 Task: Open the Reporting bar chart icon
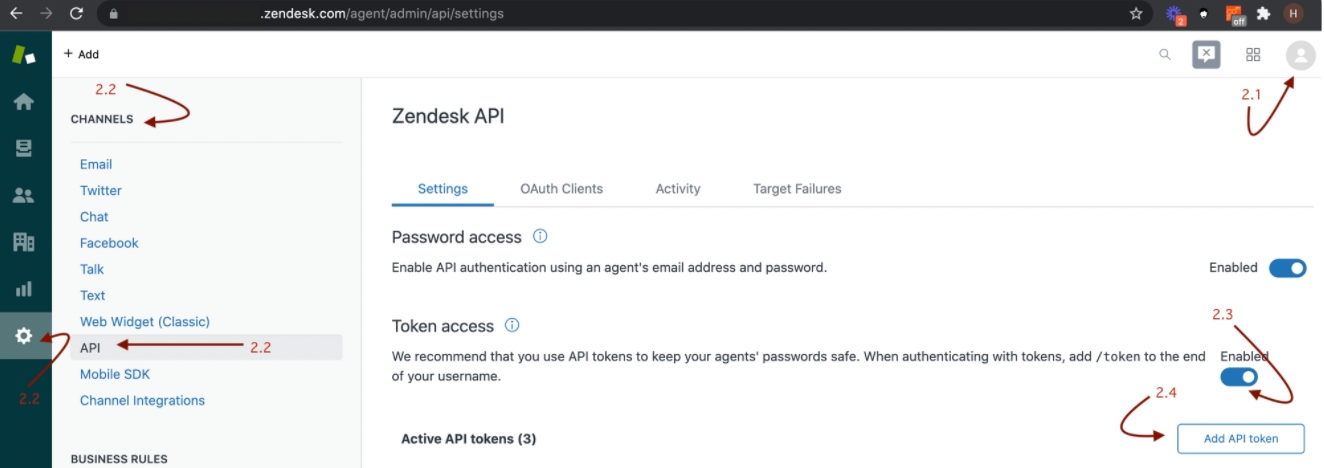24,290
